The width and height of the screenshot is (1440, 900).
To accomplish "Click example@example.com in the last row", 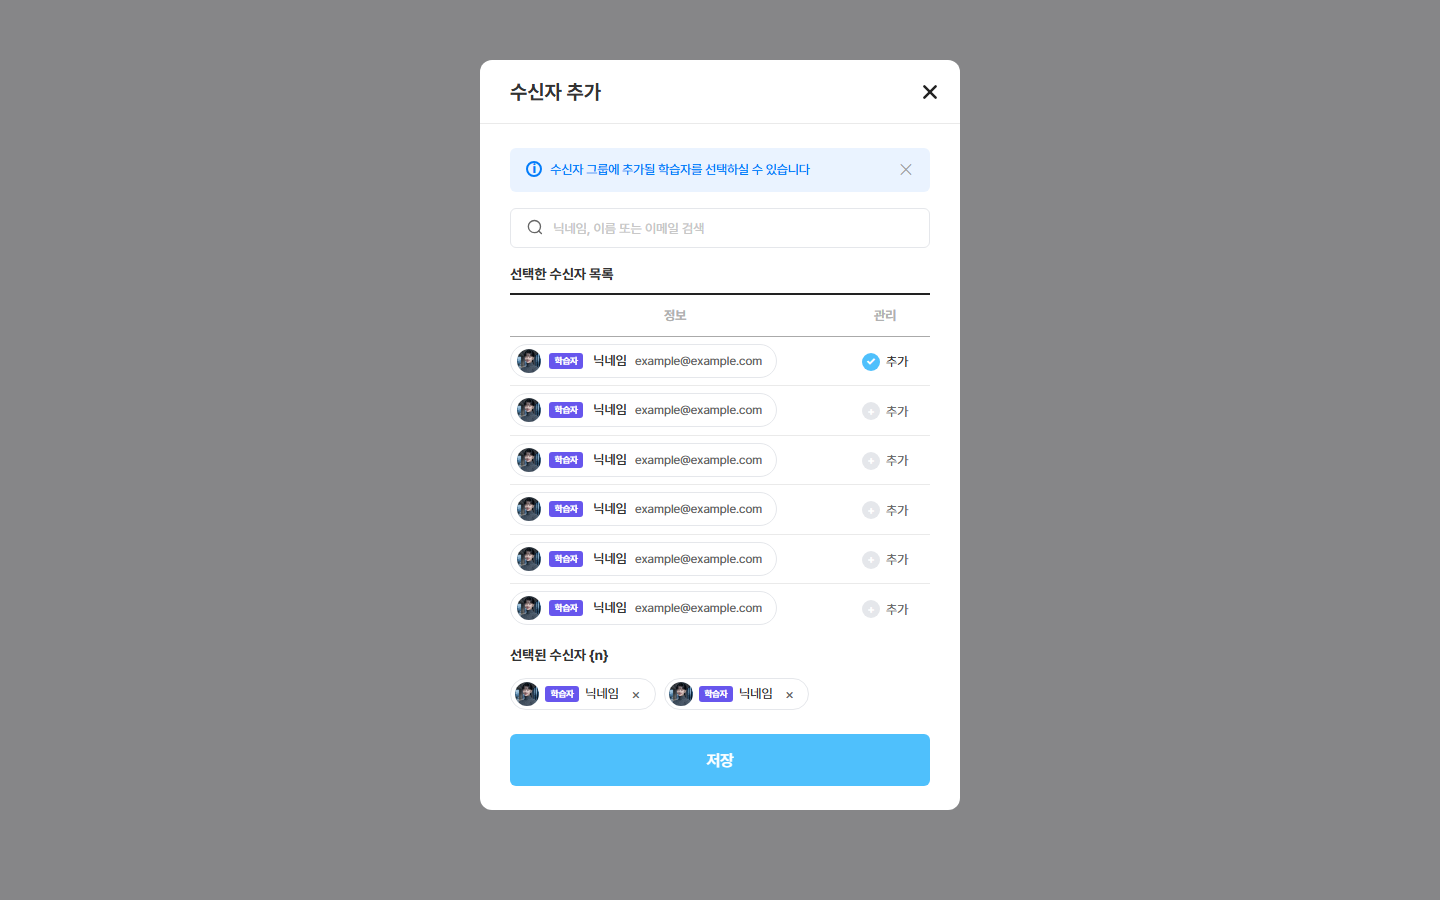I will (698, 608).
